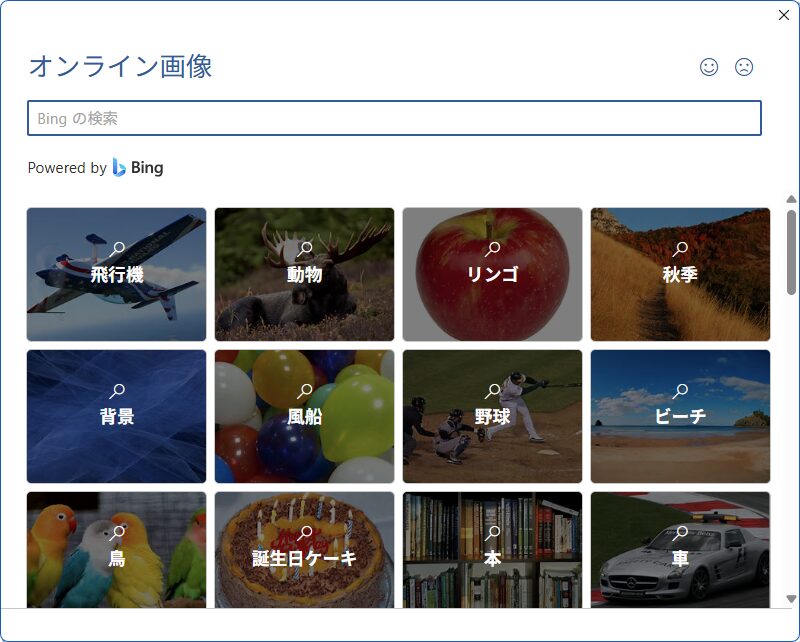The height and width of the screenshot is (642, 800).
Task: Choose the リンゴ apple category tile
Action: 492,274
